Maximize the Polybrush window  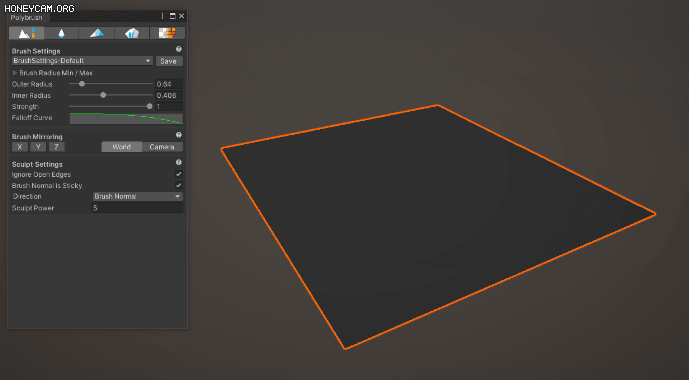pos(173,16)
